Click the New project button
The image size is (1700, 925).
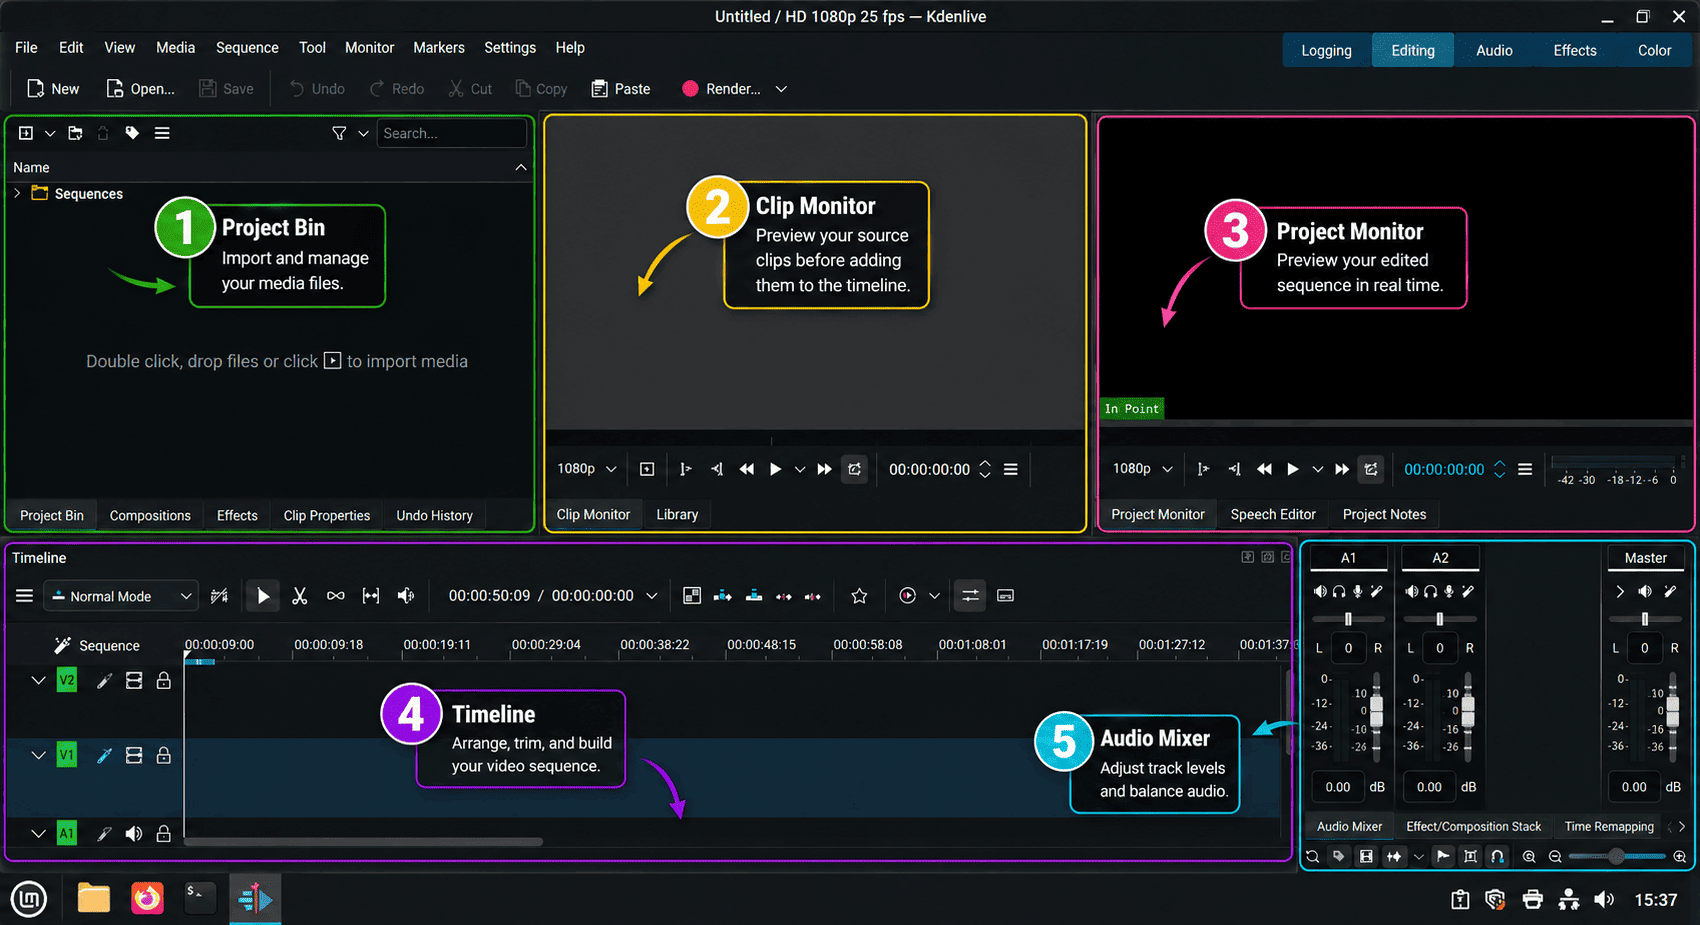tap(53, 89)
